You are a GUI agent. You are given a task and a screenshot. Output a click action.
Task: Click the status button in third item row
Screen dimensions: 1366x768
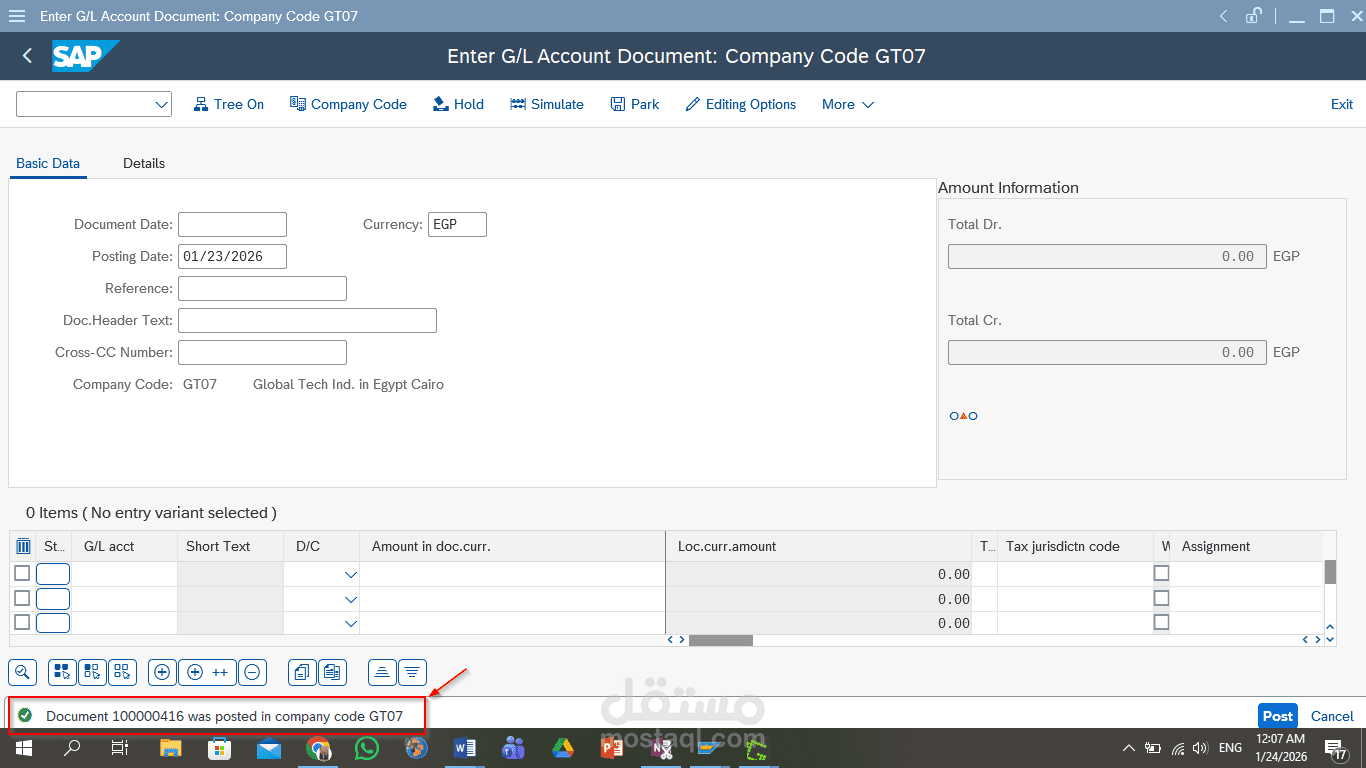click(x=53, y=622)
